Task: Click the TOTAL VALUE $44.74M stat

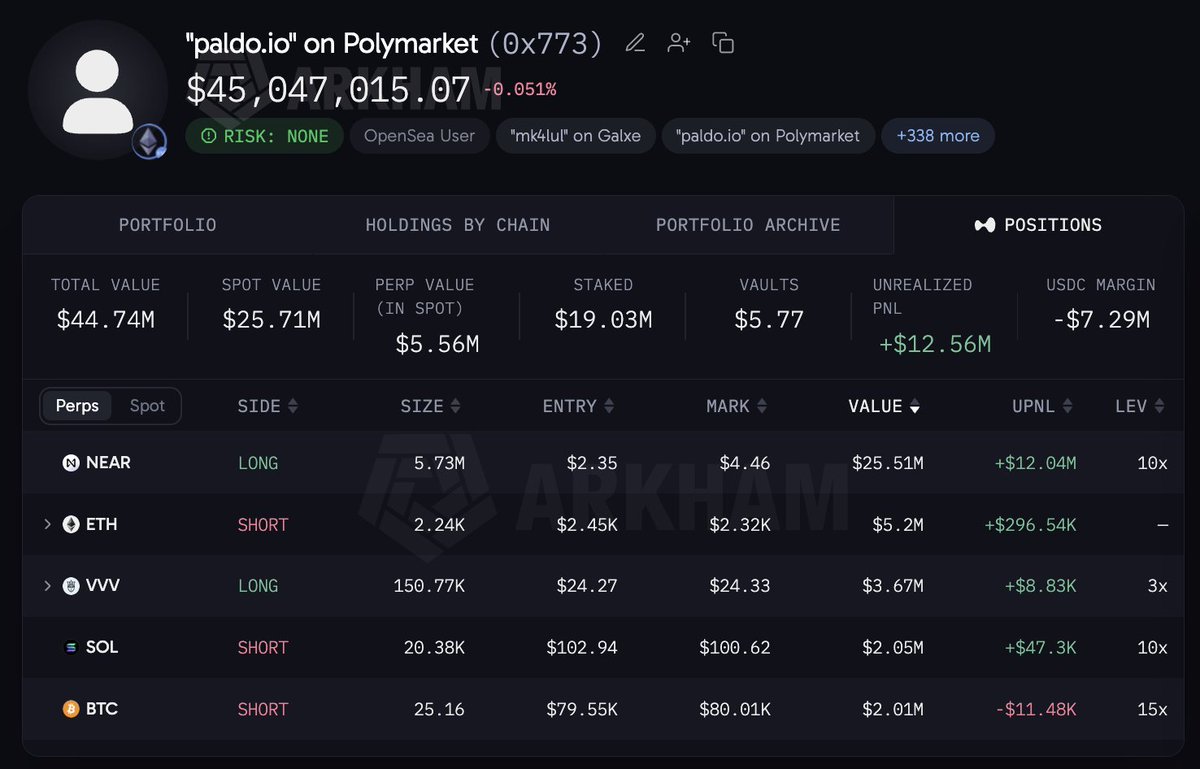Action: click(x=105, y=304)
